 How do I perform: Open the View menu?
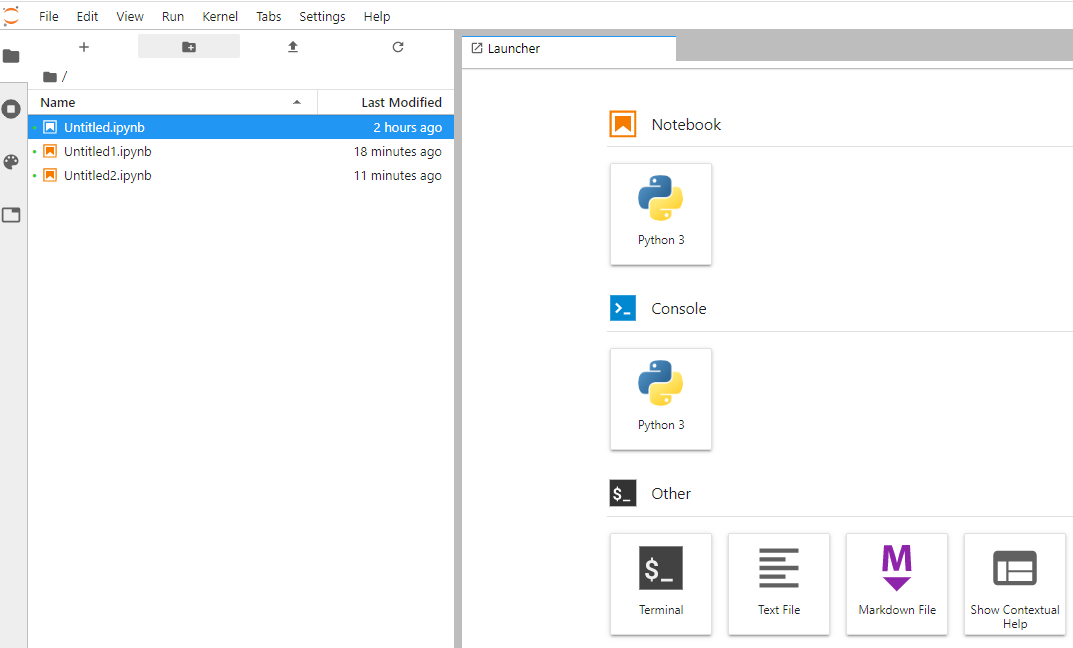coord(129,16)
